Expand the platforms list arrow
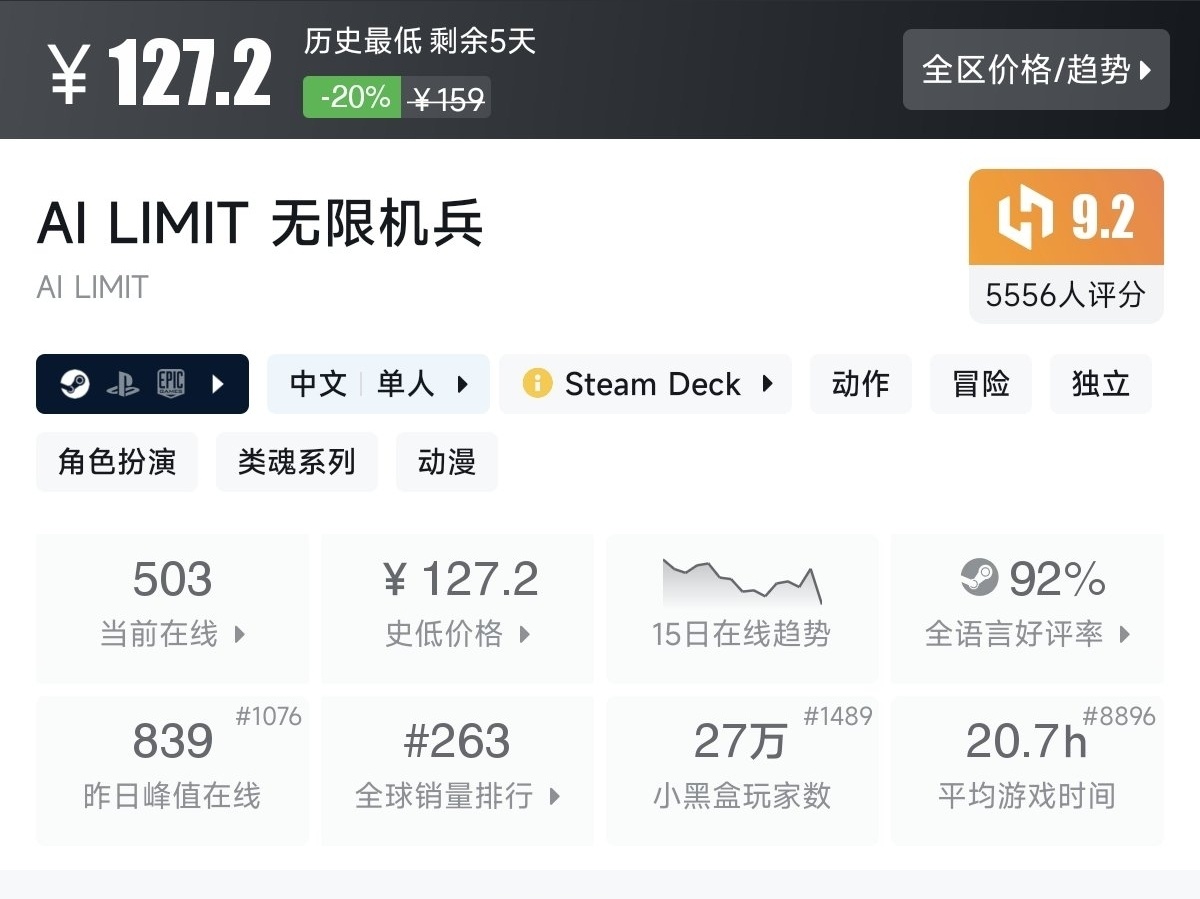The image size is (1200, 899). [218, 384]
